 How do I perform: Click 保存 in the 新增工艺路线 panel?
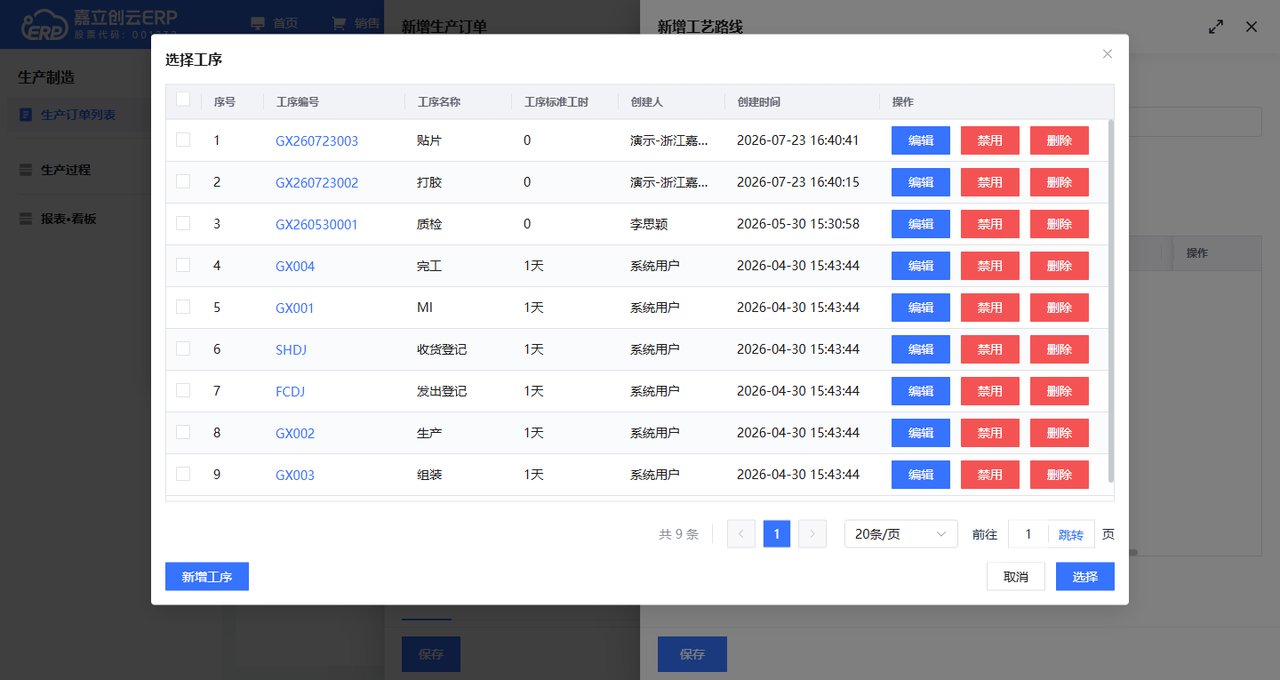tap(692, 654)
